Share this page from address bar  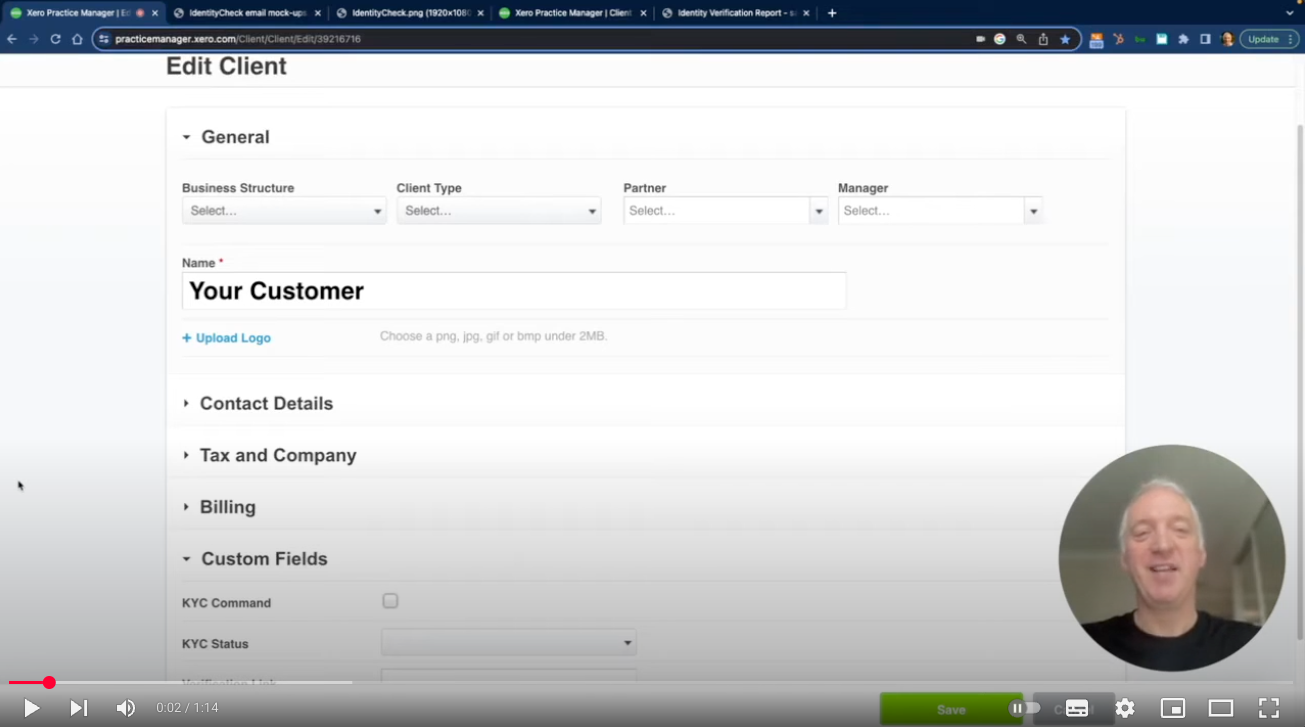pos(1043,39)
